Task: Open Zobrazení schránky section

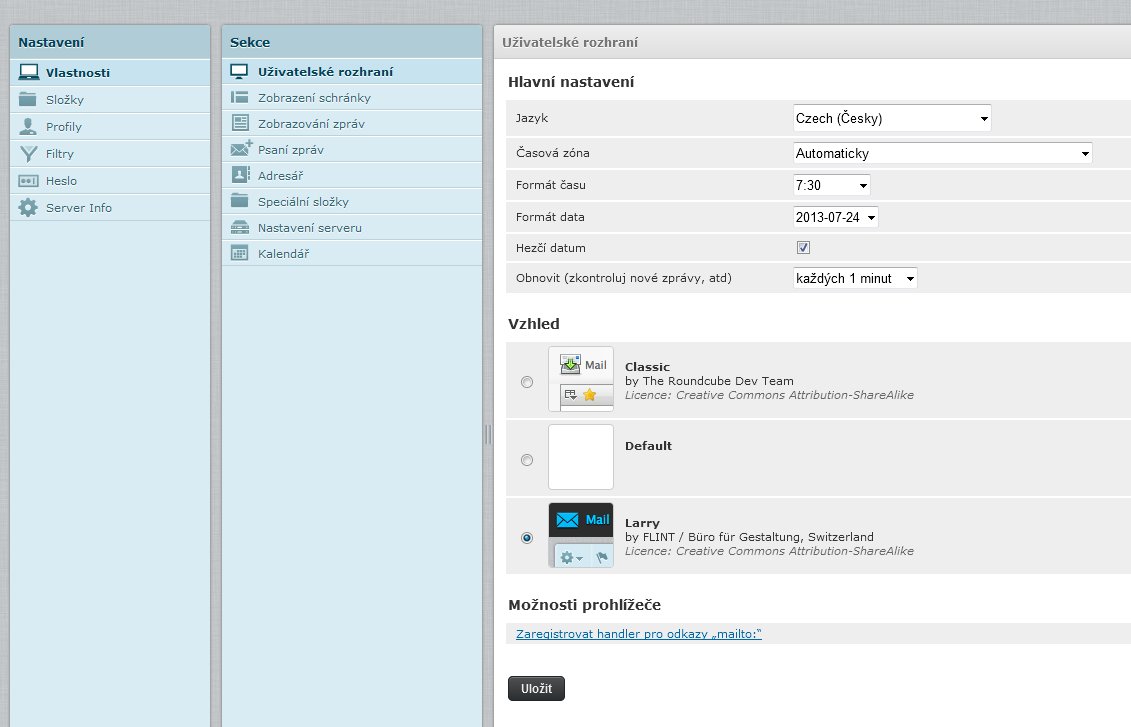Action: click(x=314, y=98)
